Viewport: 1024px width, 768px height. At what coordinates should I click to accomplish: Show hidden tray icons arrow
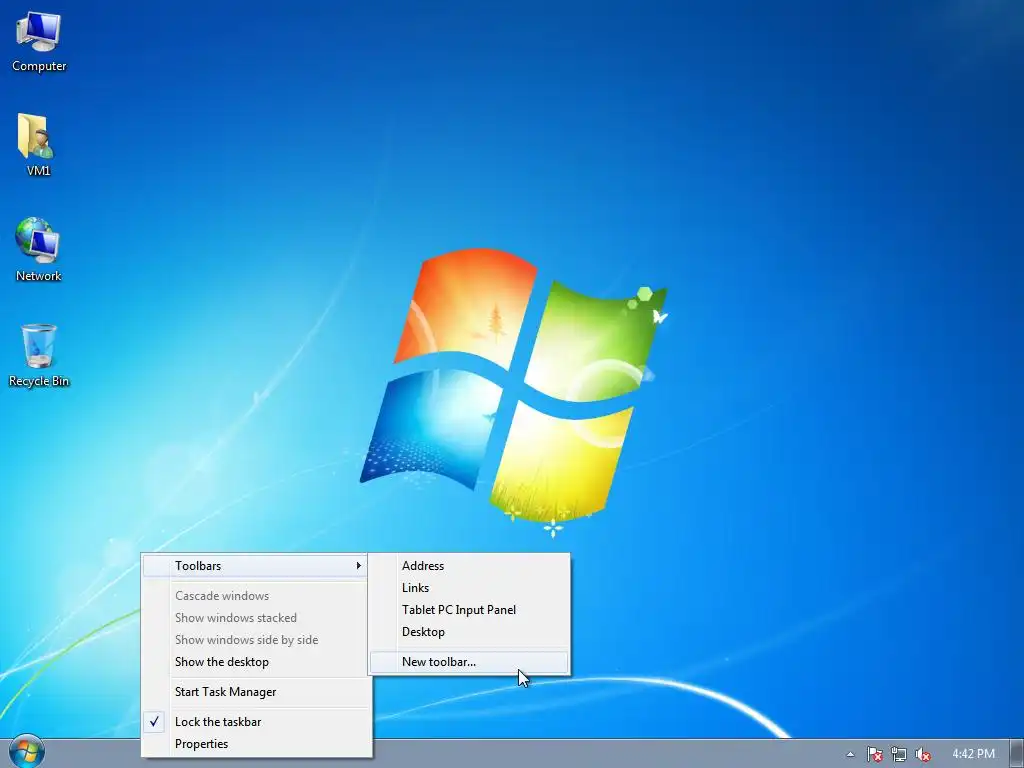click(850, 754)
